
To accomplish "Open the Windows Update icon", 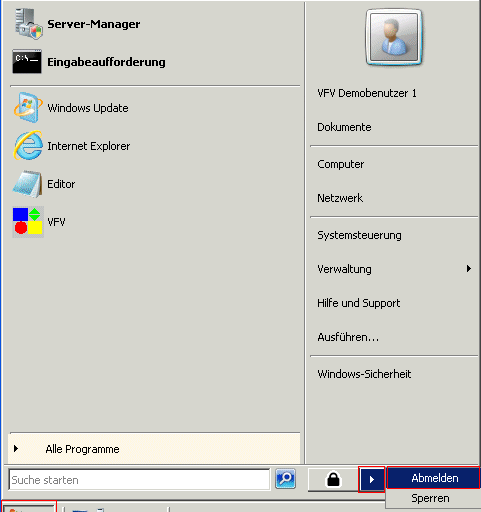I will click(28, 108).
